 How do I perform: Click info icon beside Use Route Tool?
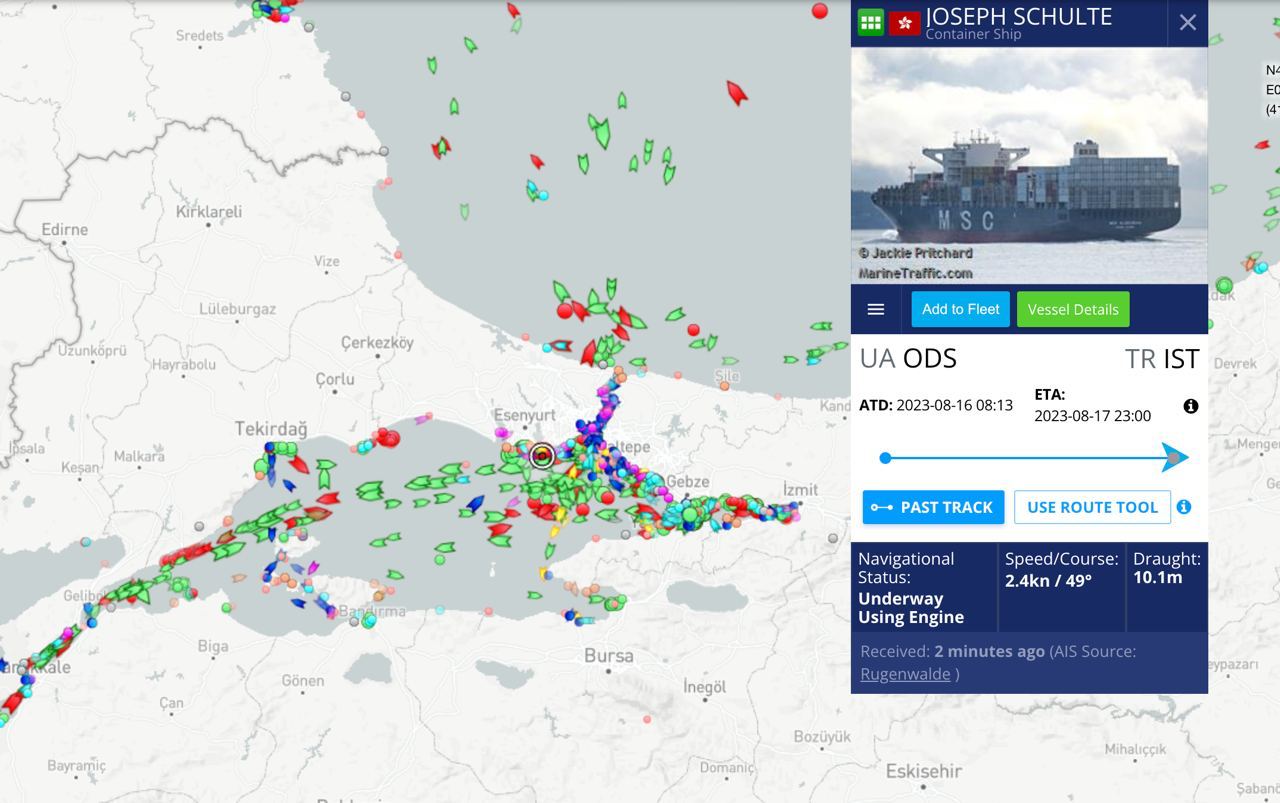(x=1184, y=507)
